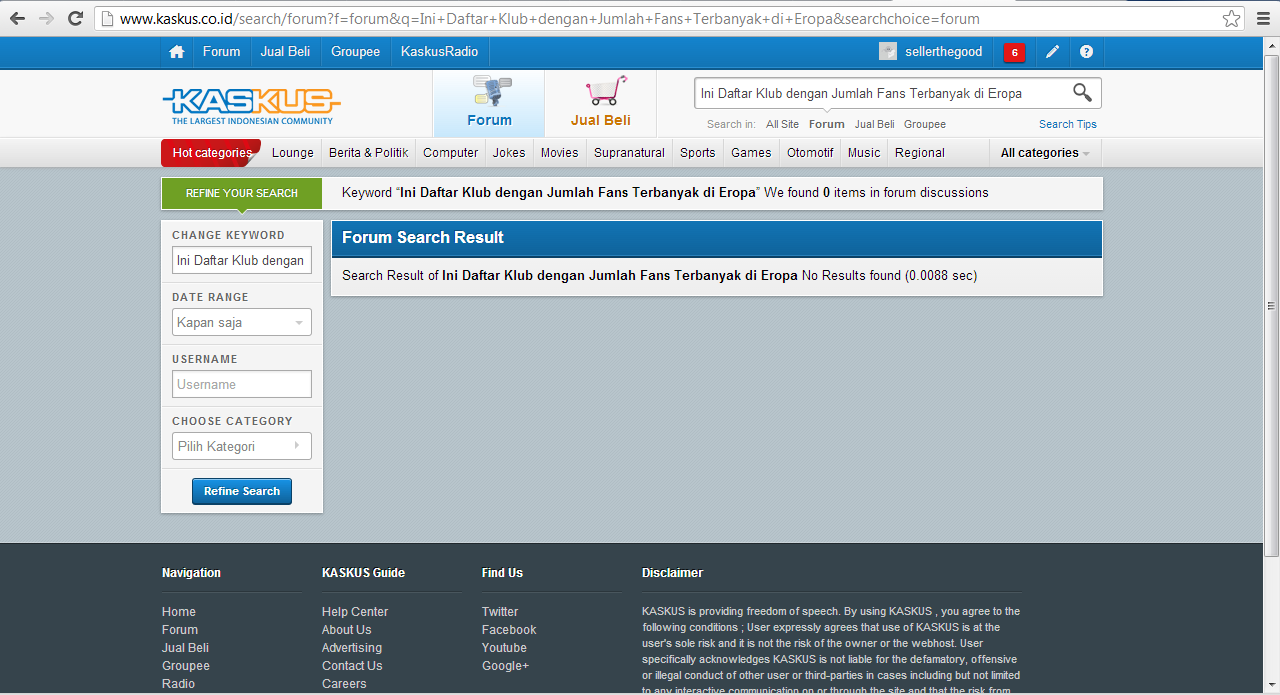Open the footer Contact Us link
Image resolution: width=1280 pixels, height=695 pixels.
click(x=352, y=666)
